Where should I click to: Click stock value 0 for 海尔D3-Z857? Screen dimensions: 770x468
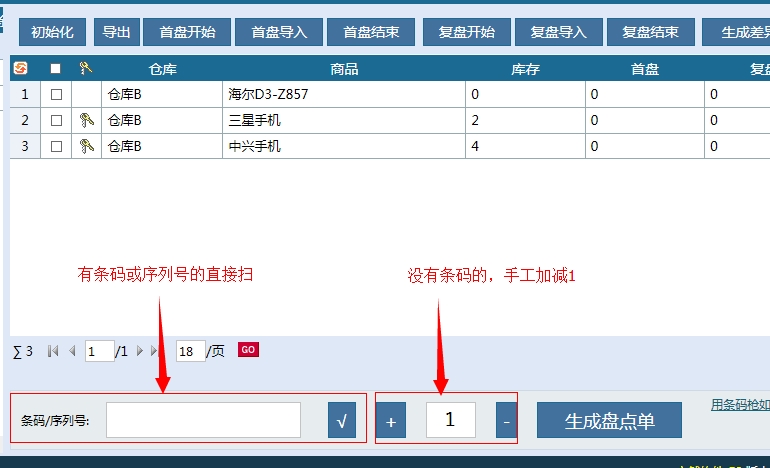click(525, 94)
